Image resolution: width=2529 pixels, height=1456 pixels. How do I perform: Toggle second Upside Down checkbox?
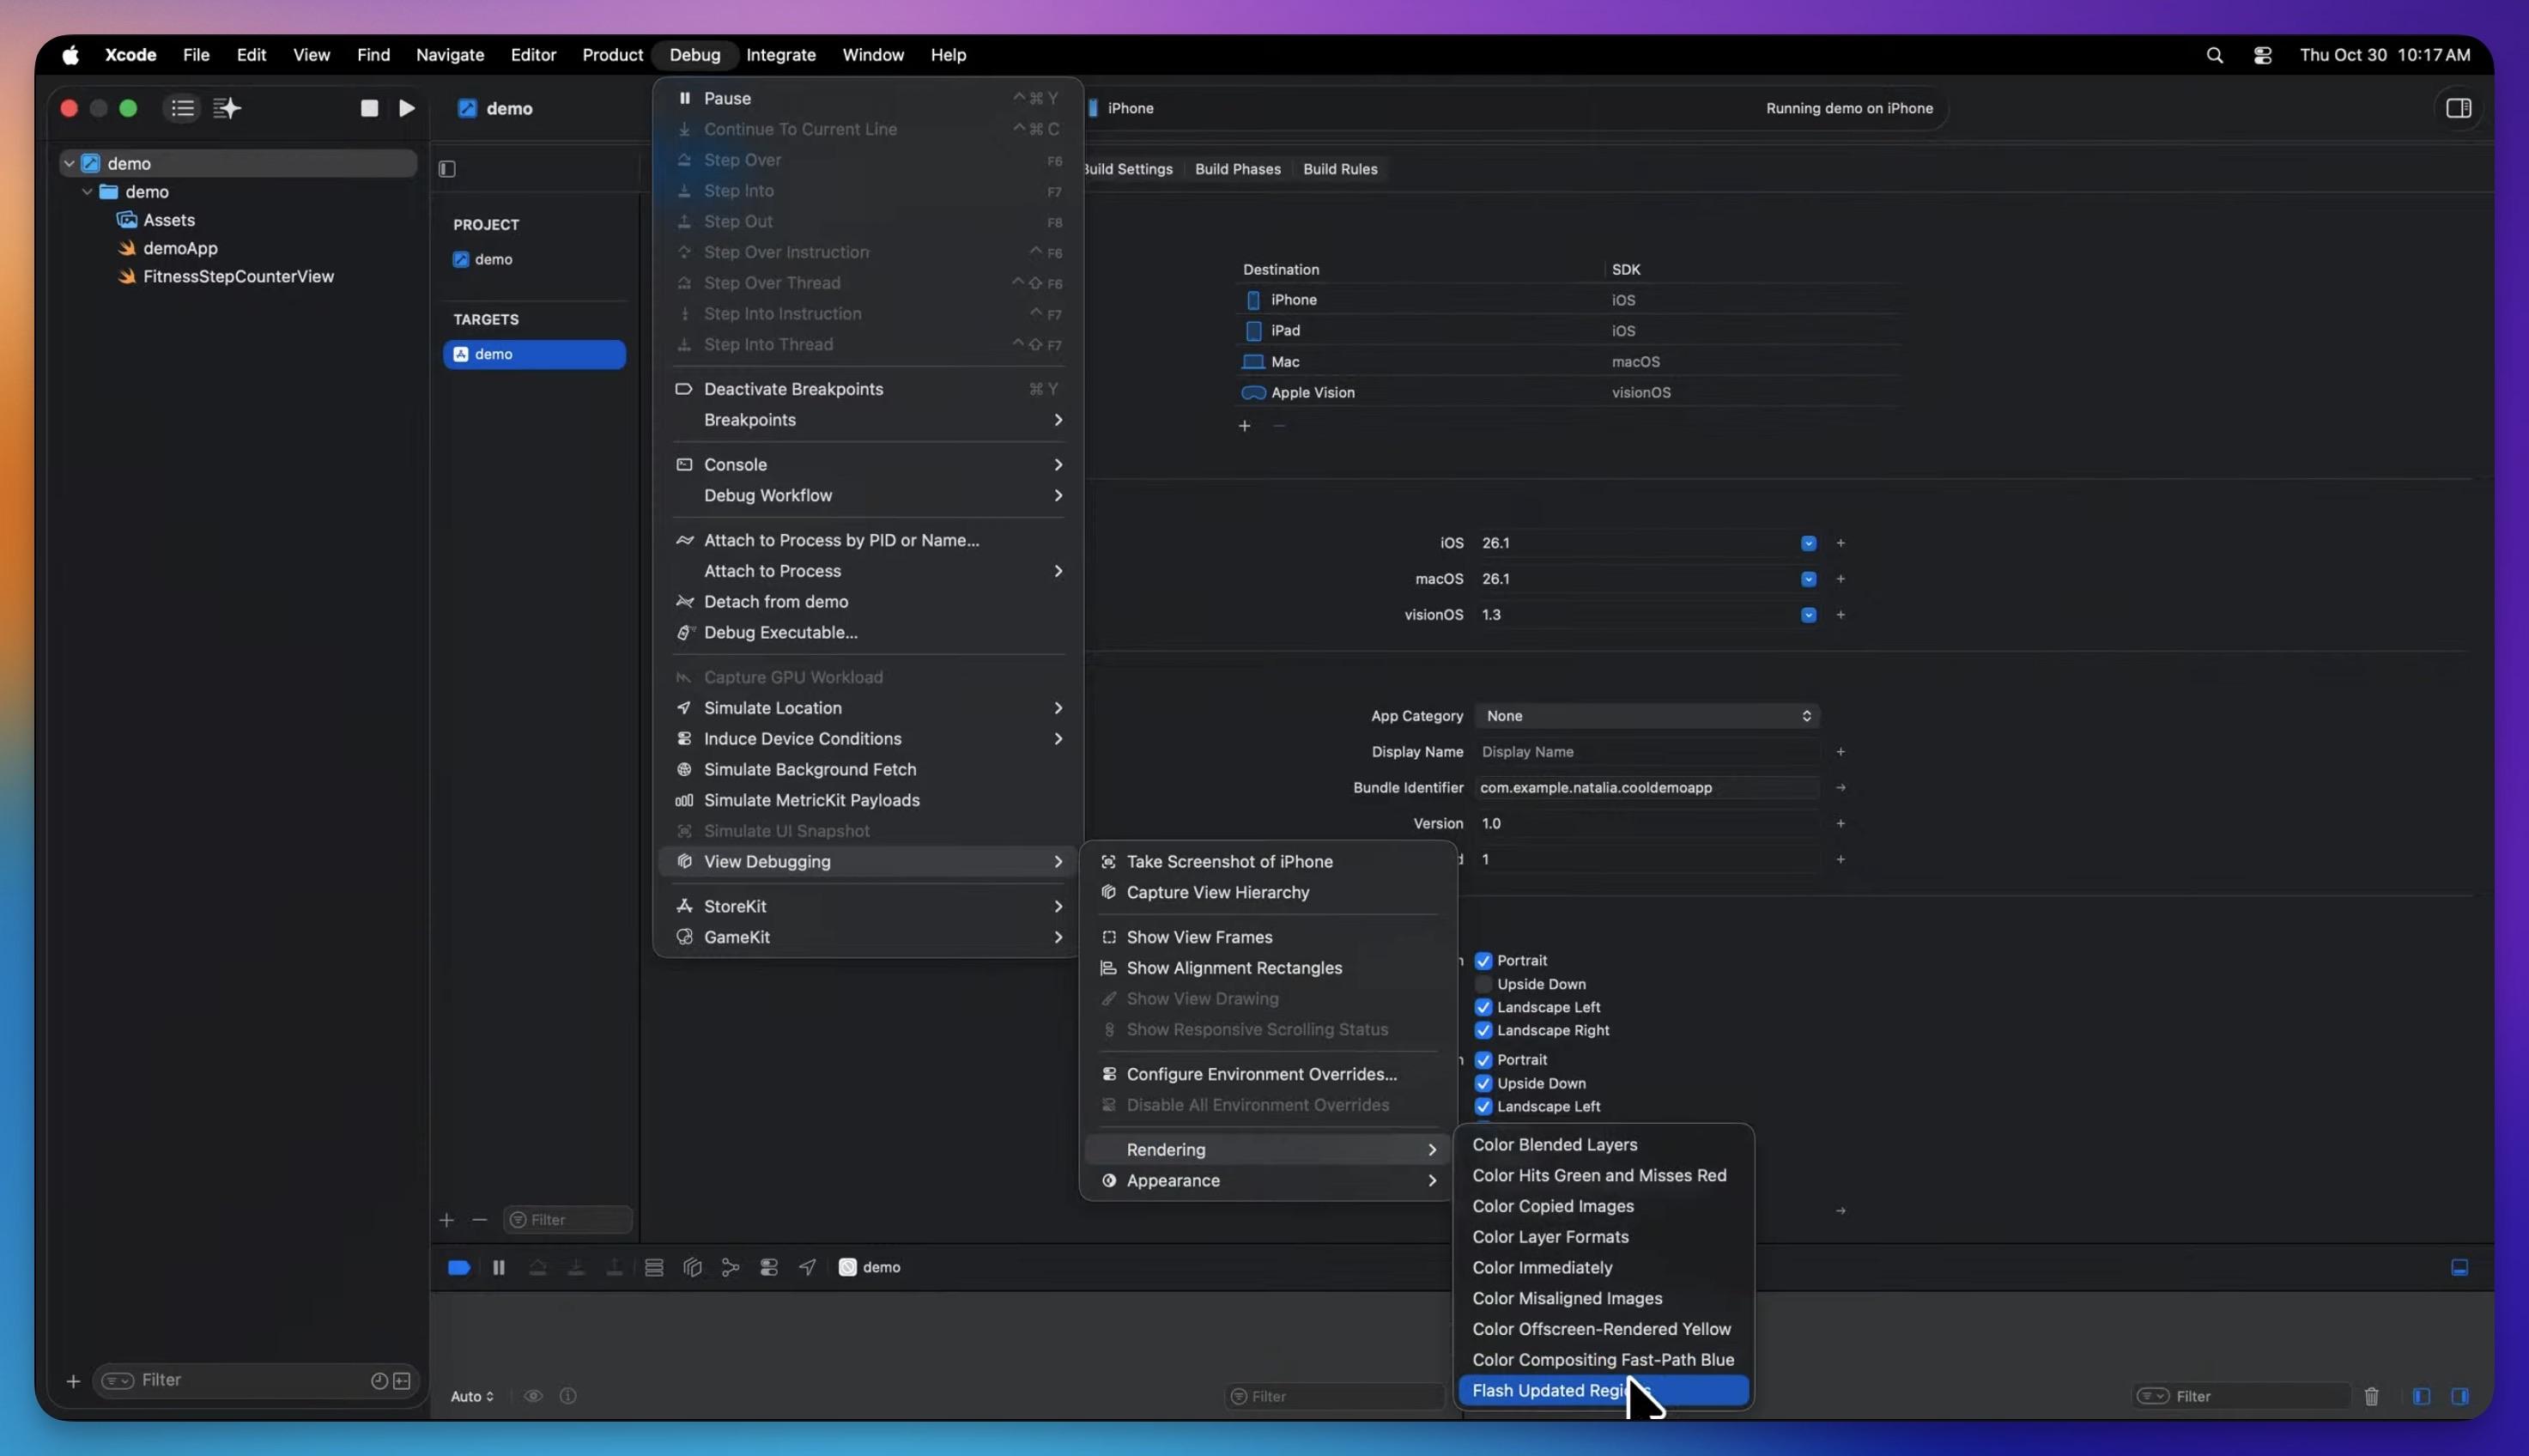1483,1083
